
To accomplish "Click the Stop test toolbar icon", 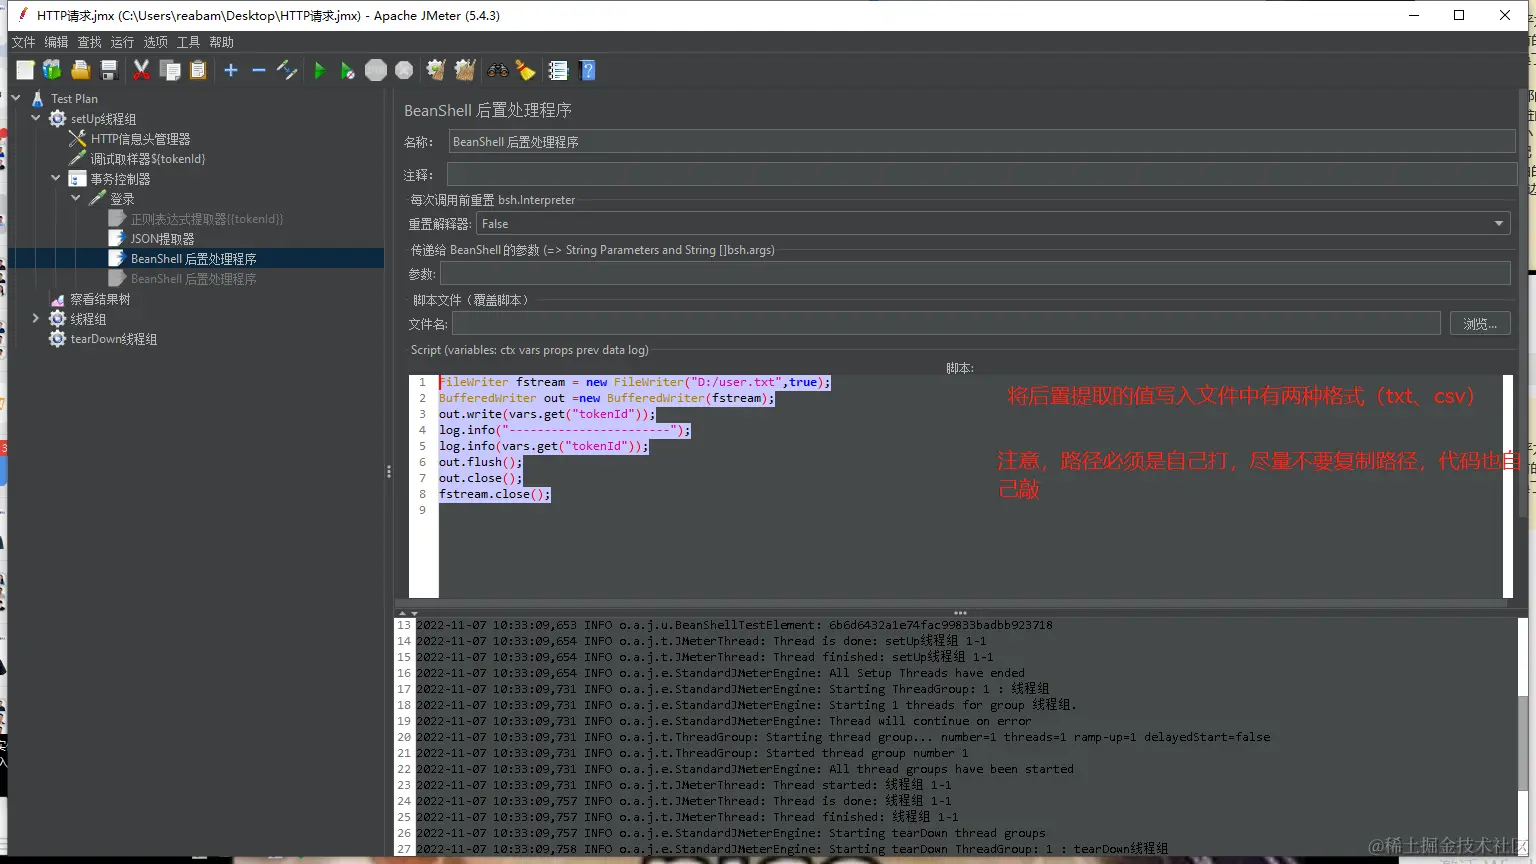I will pos(376,70).
